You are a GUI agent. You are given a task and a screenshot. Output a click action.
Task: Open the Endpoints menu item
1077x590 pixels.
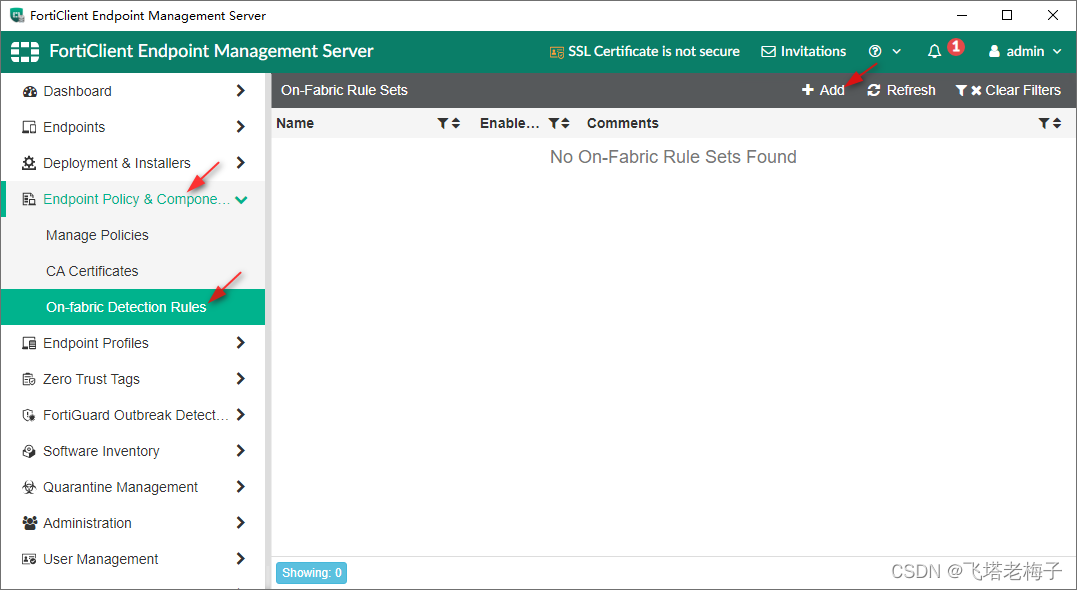(x=133, y=127)
